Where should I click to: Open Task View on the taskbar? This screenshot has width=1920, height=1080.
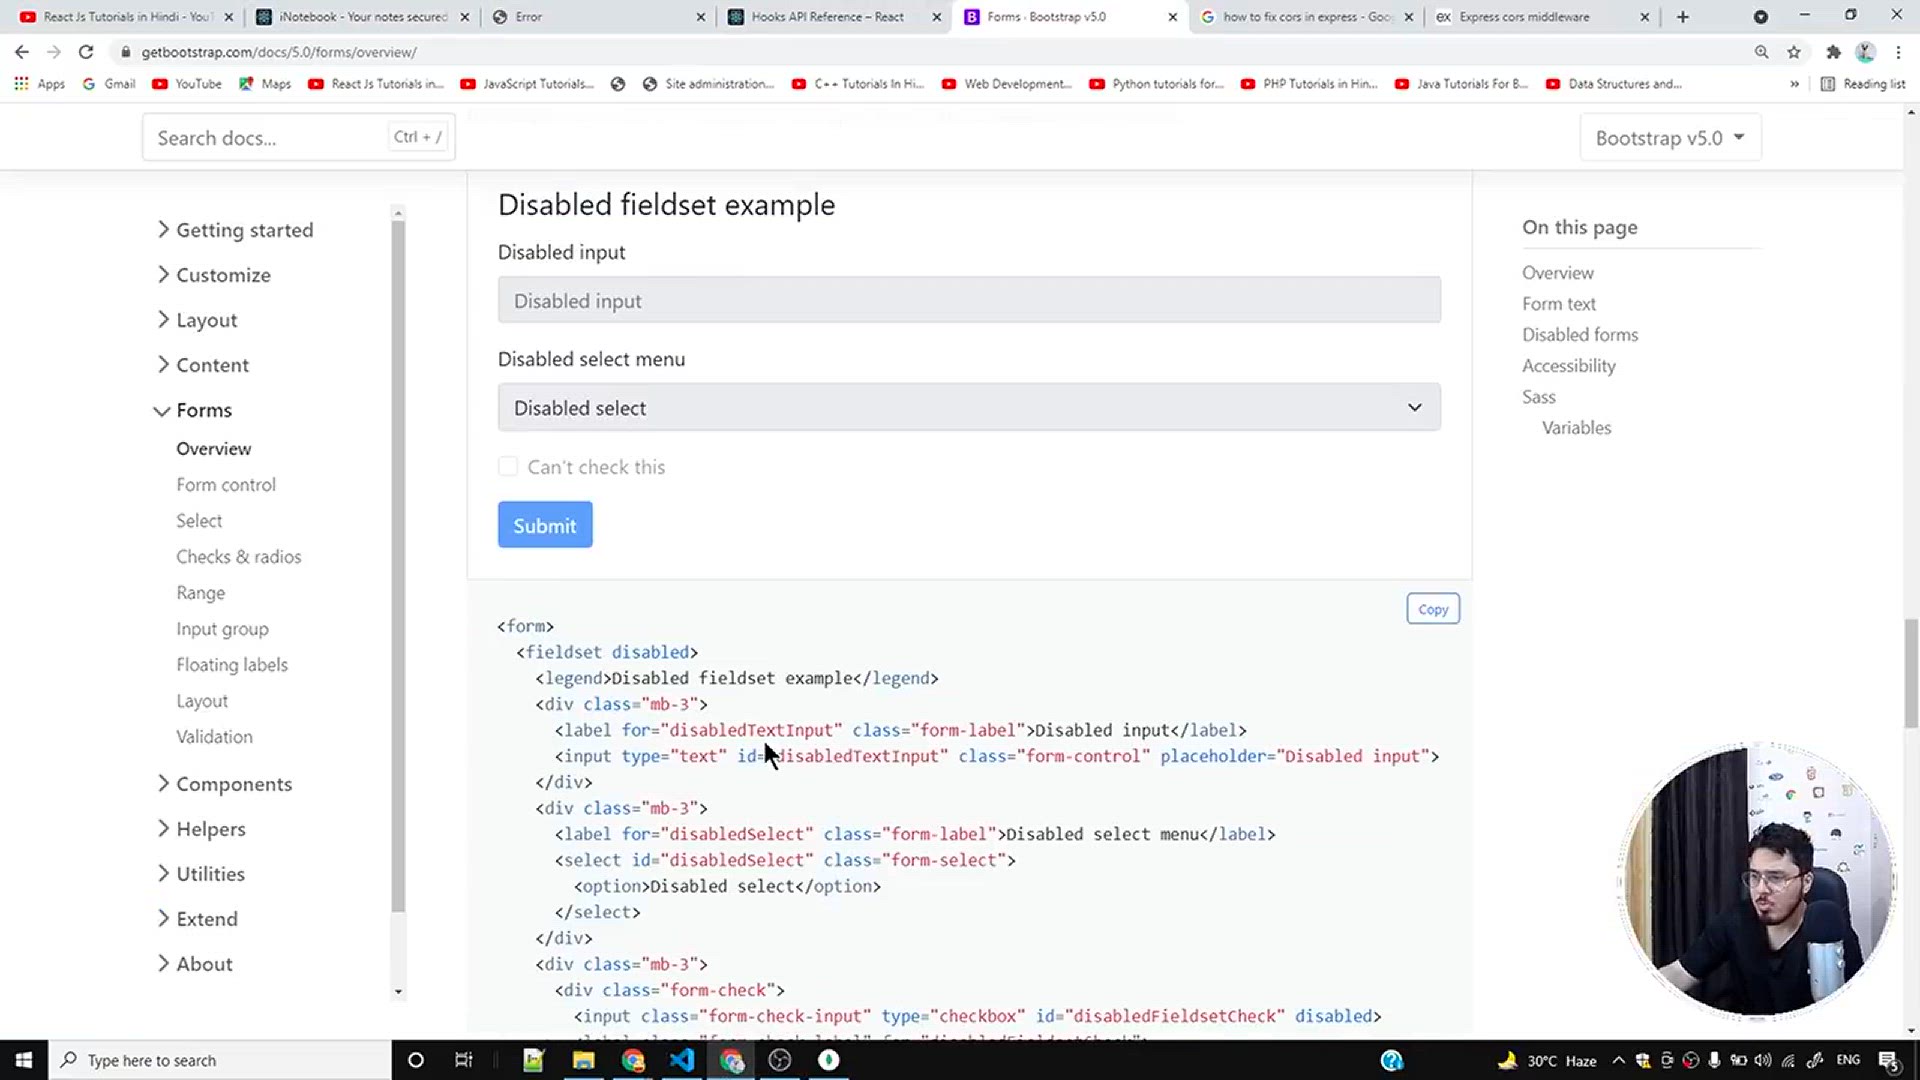[x=464, y=1060]
